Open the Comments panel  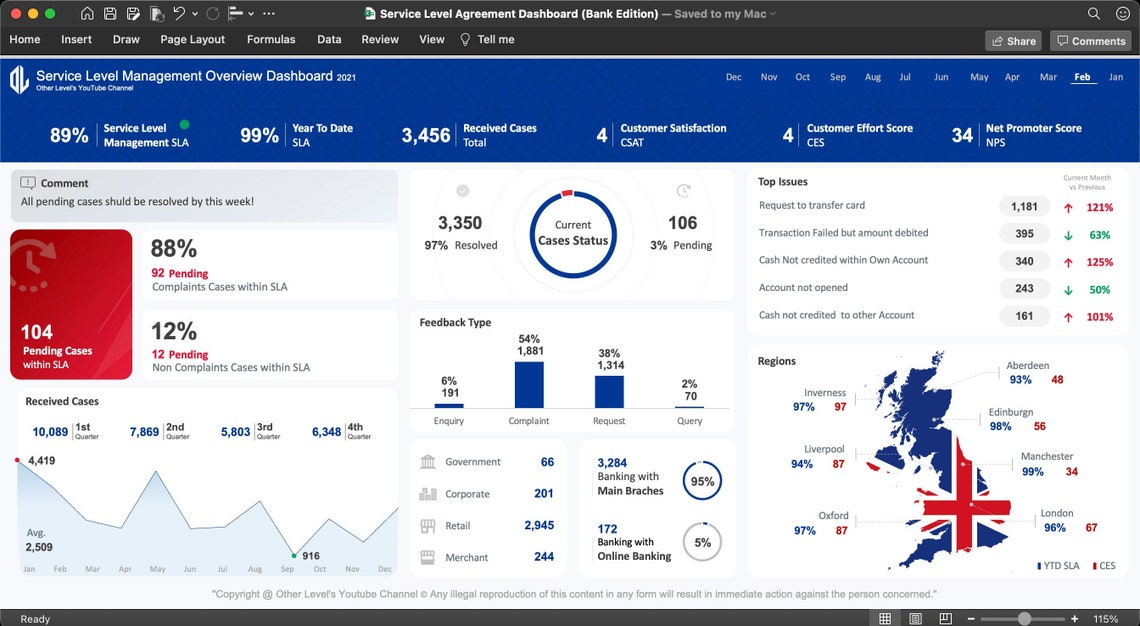[x=1091, y=41]
